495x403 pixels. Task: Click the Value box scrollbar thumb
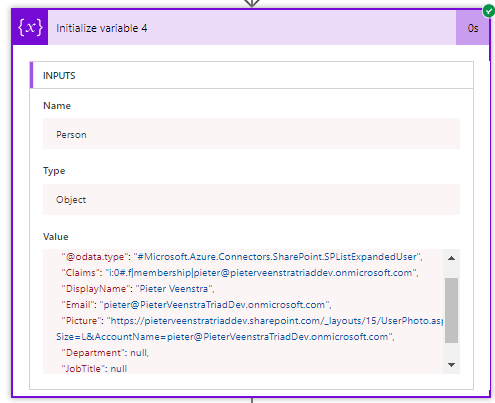click(x=451, y=310)
